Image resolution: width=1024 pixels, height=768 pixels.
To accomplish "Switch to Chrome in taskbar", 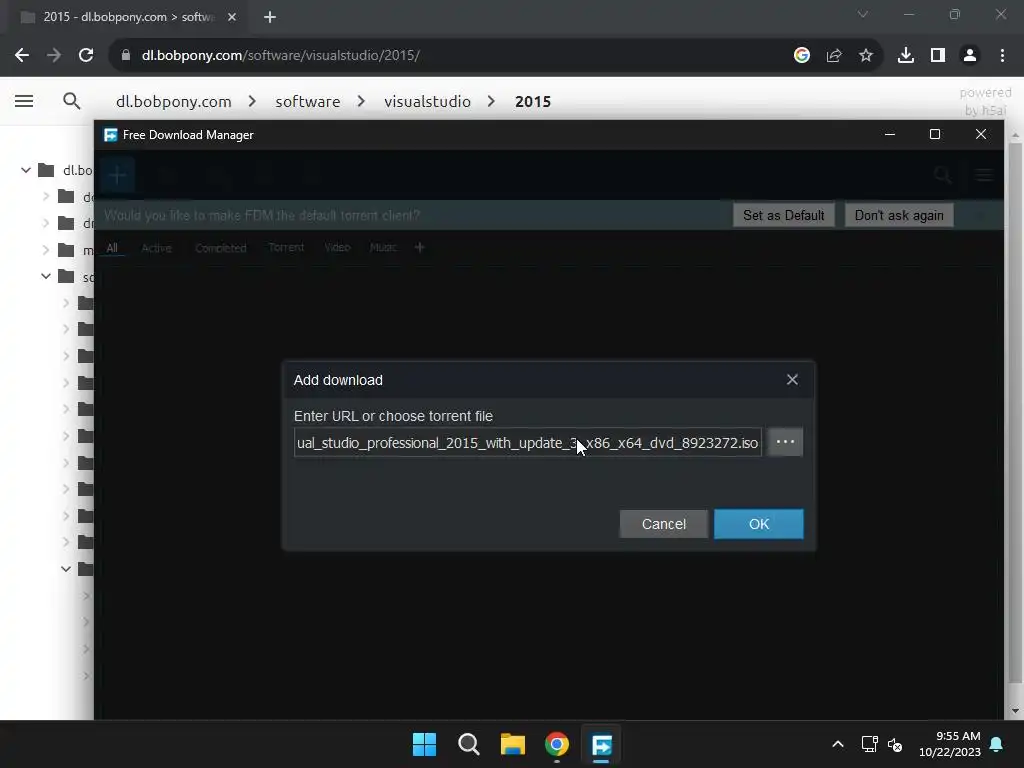I will point(557,744).
